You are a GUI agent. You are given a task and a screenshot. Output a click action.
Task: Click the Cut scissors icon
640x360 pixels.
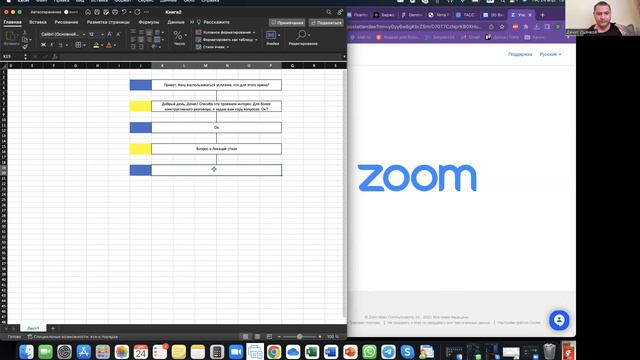(x=25, y=32)
